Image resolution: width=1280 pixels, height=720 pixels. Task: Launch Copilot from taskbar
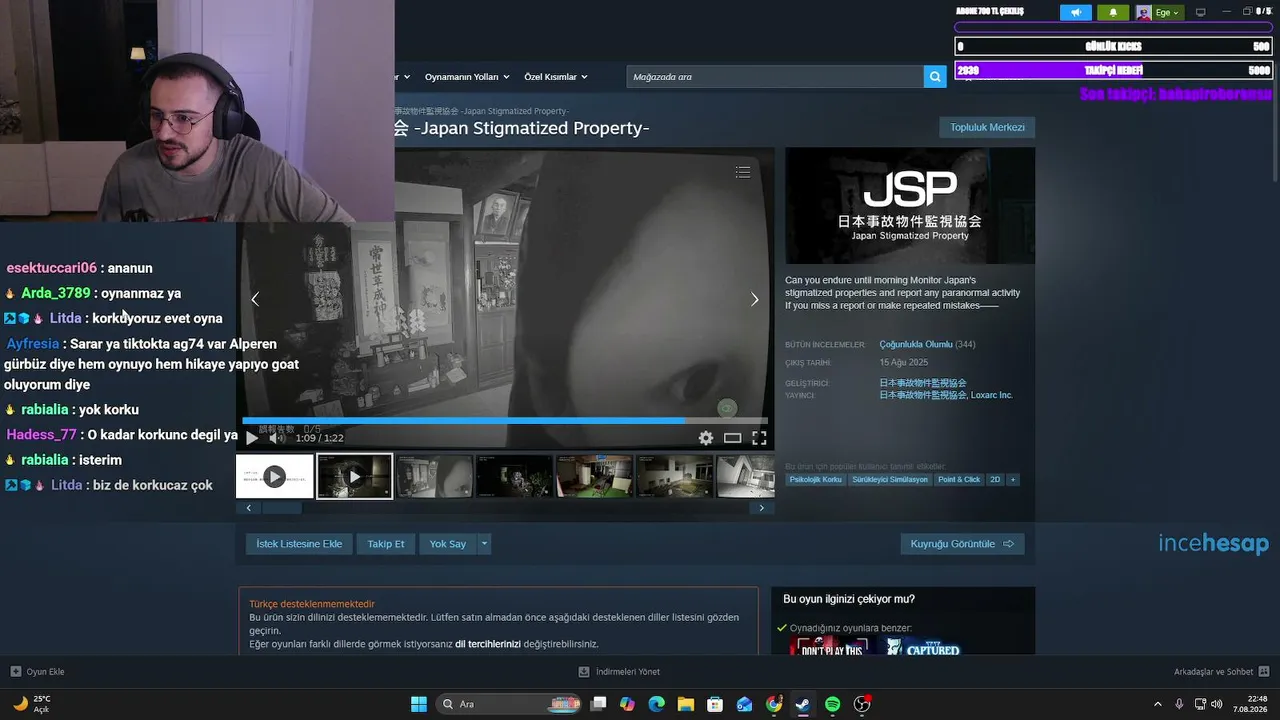627,704
